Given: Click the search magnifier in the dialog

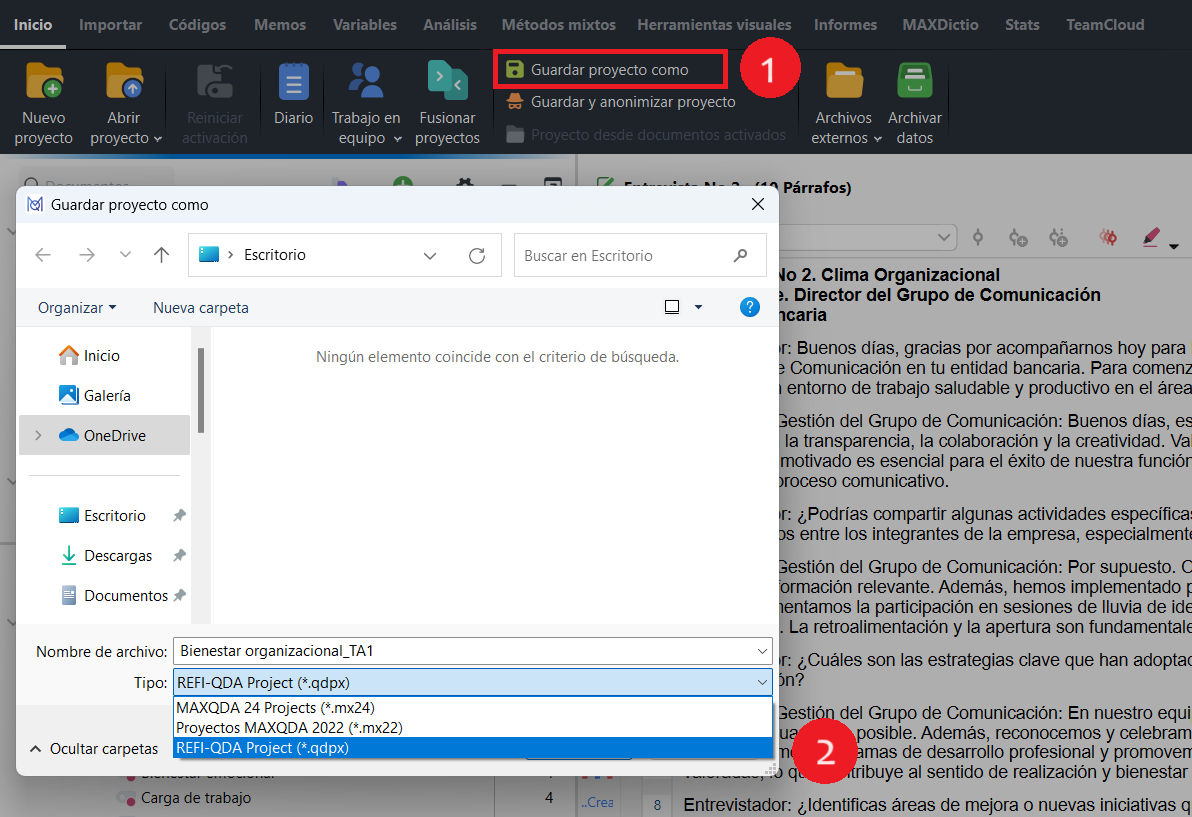Looking at the screenshot, I should coord(740,255).
